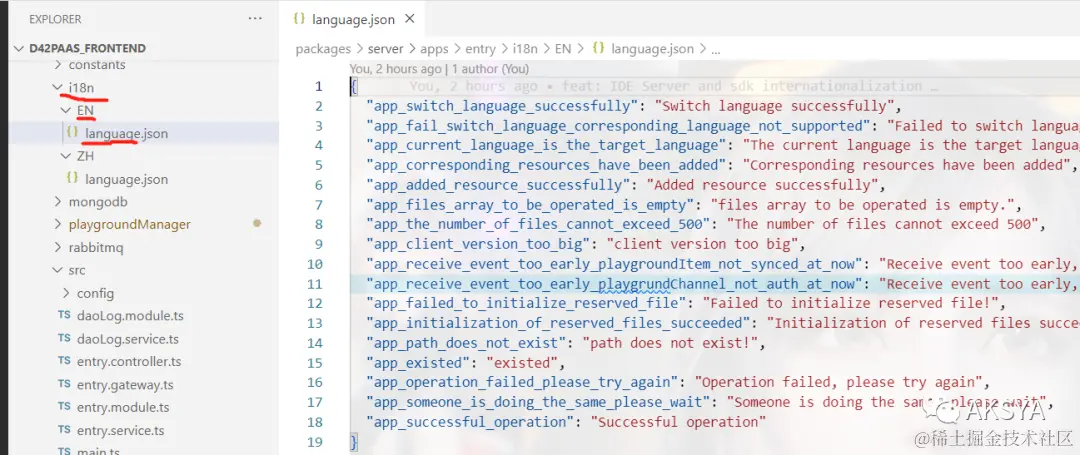Open the '1 author (You)' codelens
1080x455 pixels.
tap(490, 69)
